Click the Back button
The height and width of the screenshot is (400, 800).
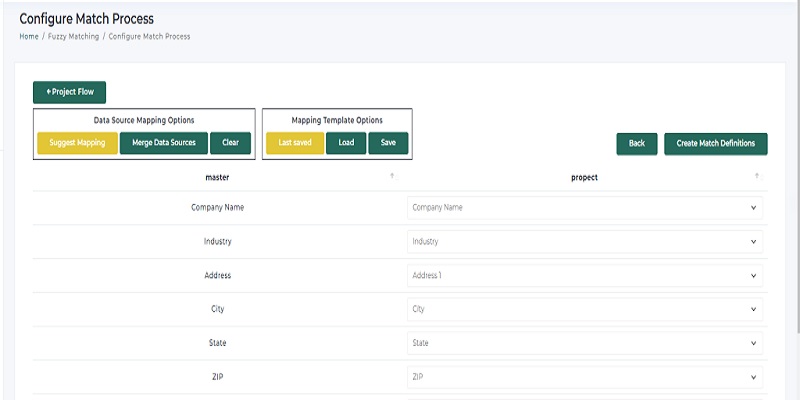636,144
